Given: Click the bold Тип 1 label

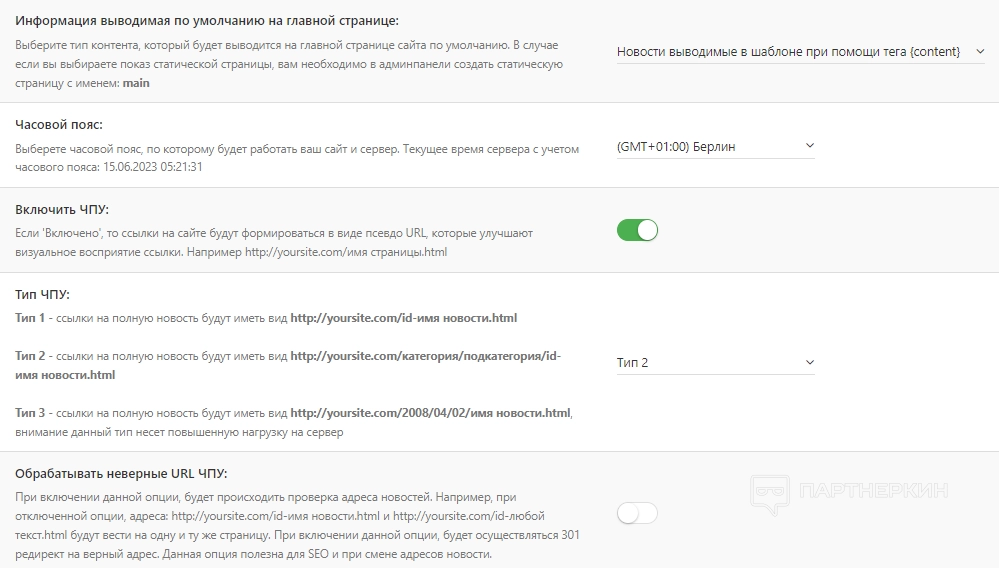Looking at the screenshot, I should (31, 318).
